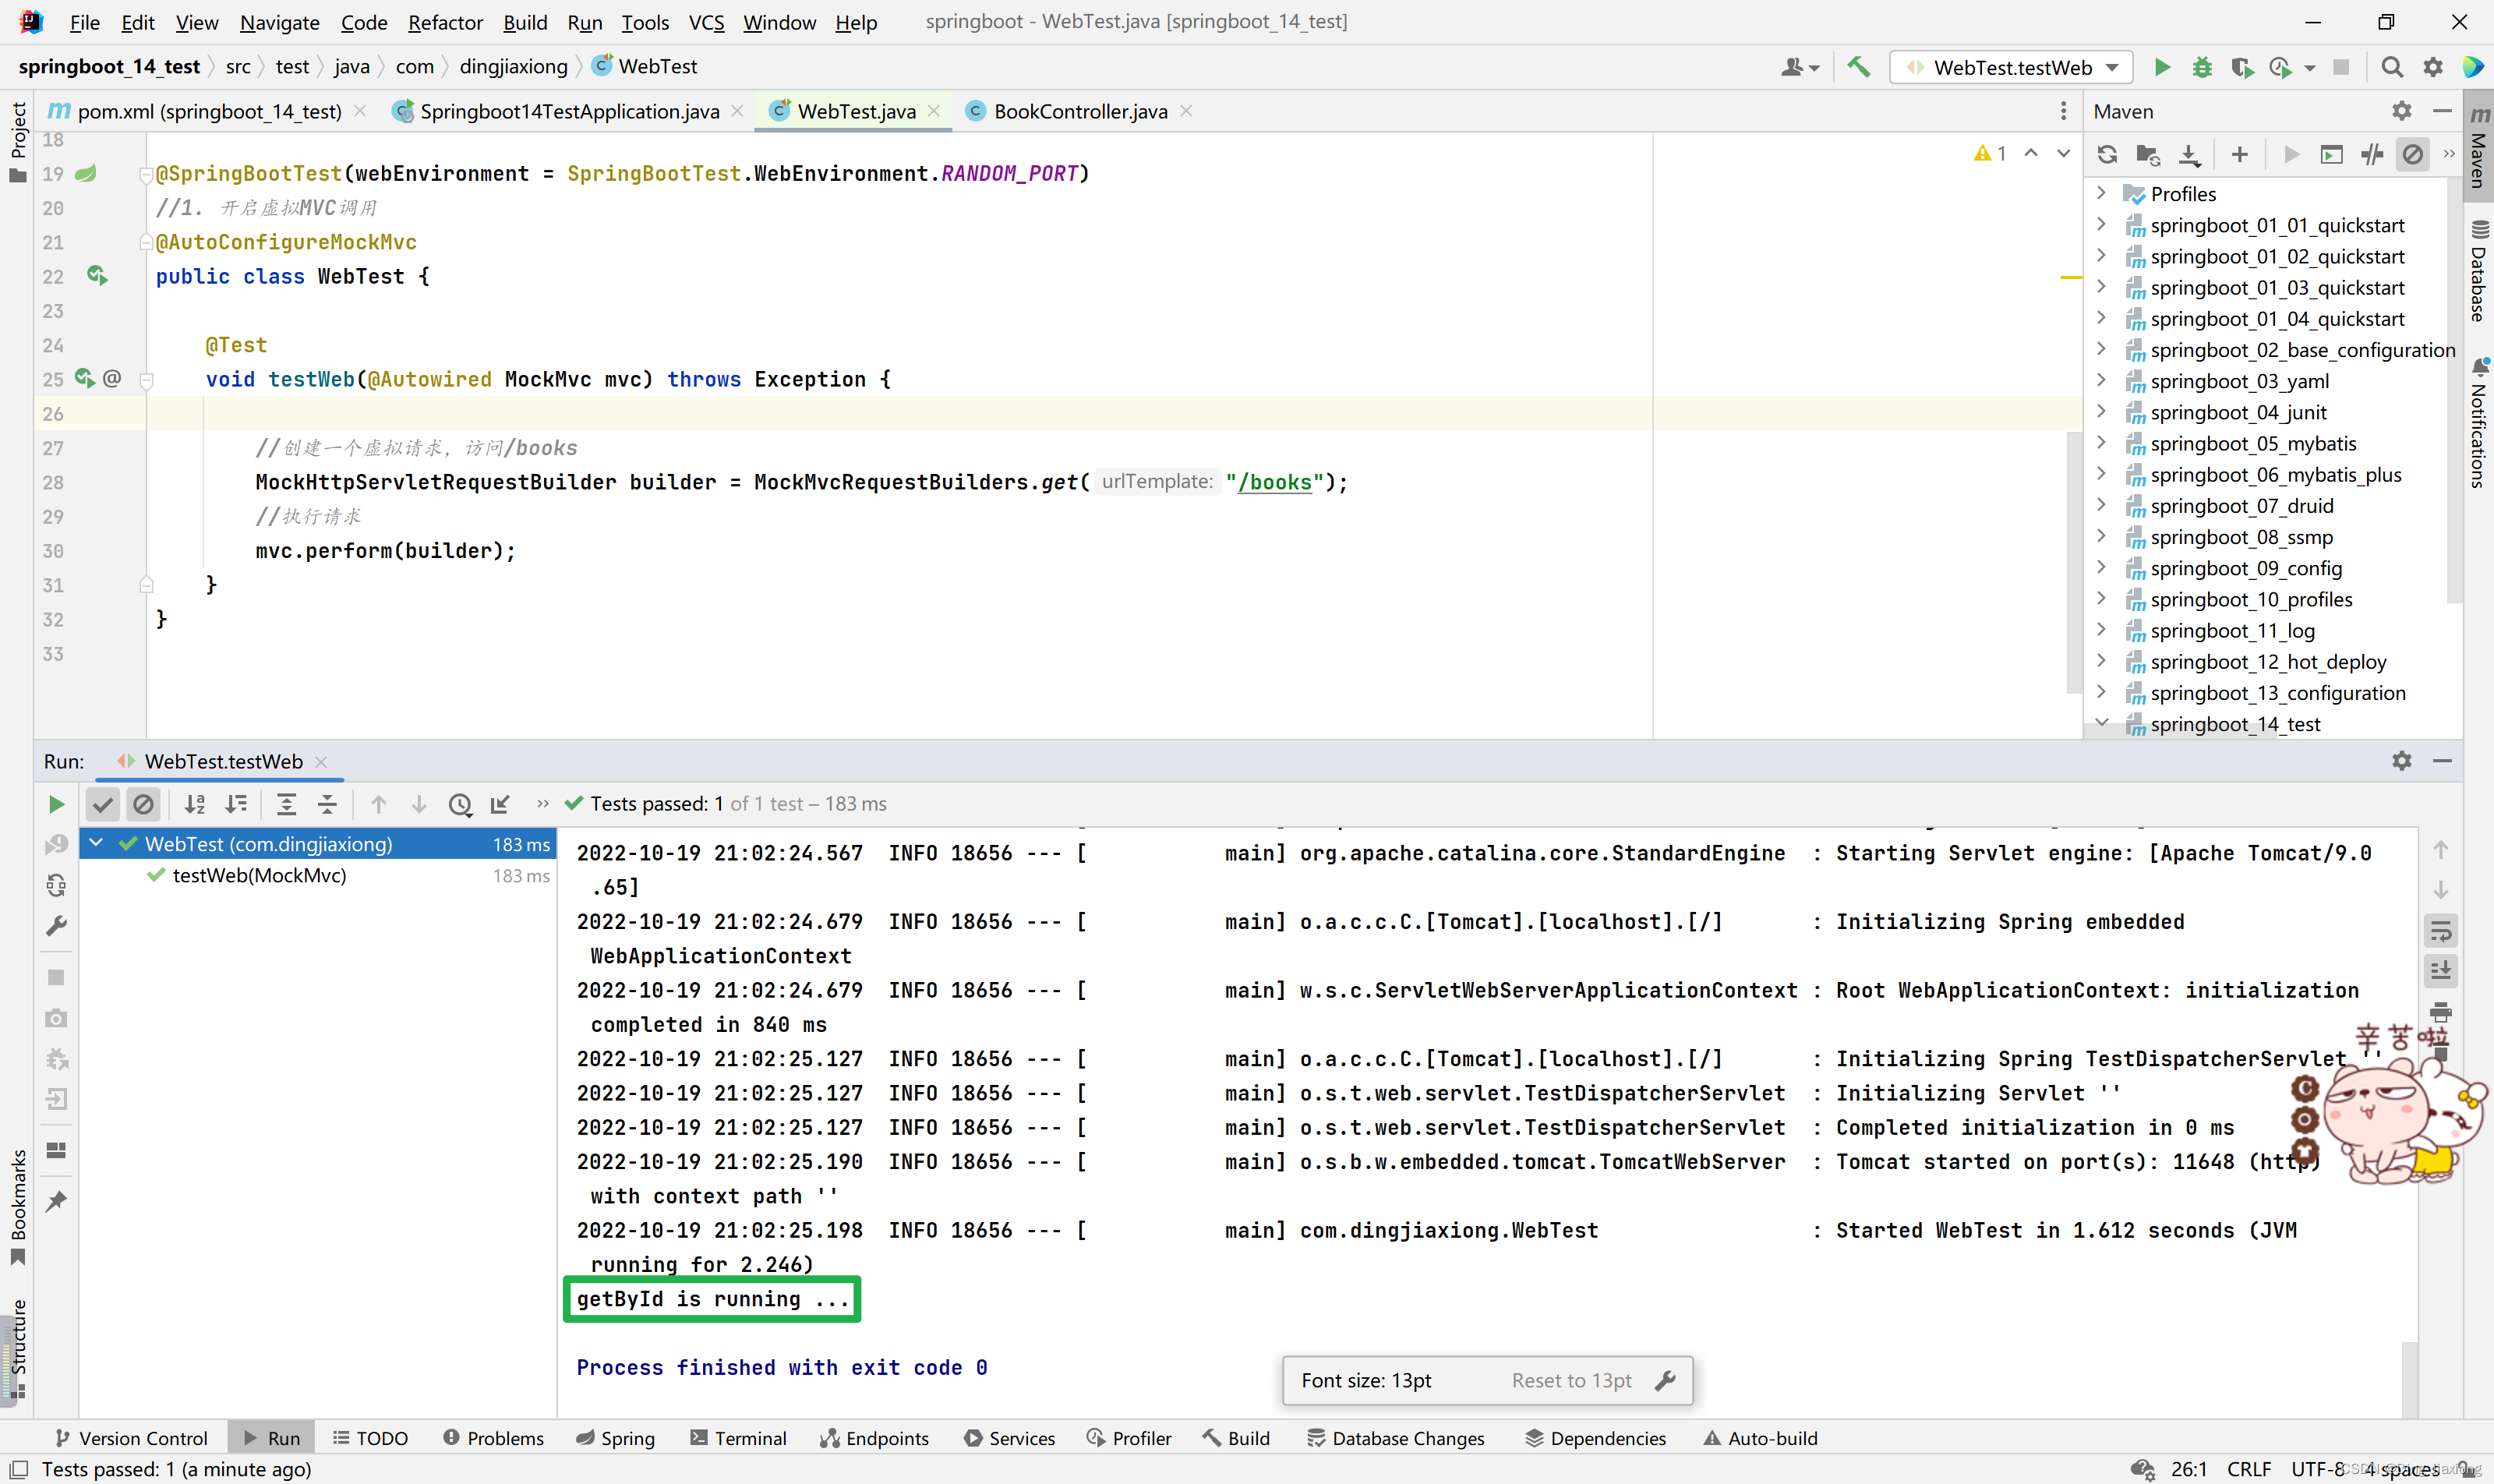Collapse WebTest node in test tree

click(96, 843)
